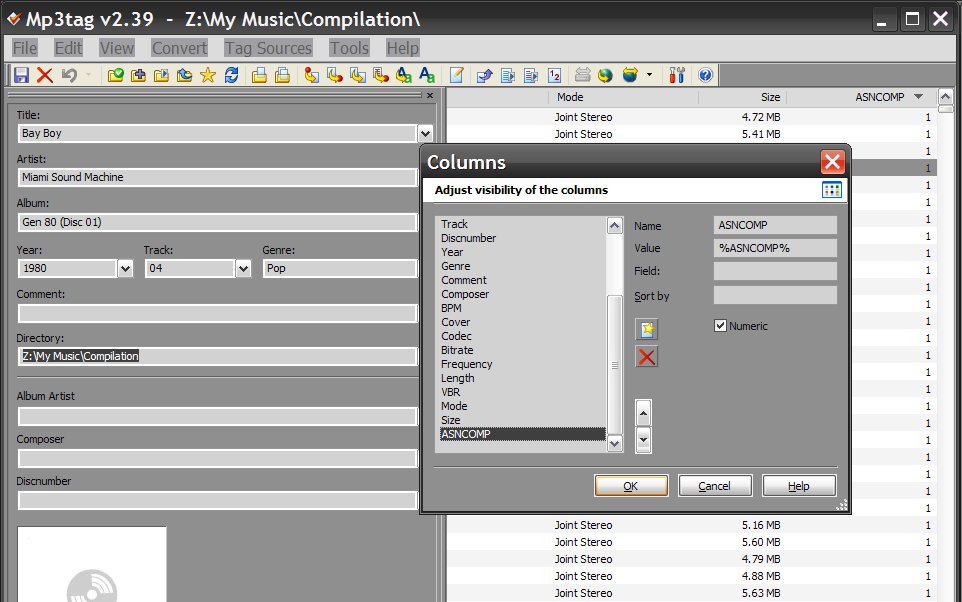The width and height of the screenshot is (962, 602).
Task: Add directory using folder plus icon
Action: (x=139, y=75)
